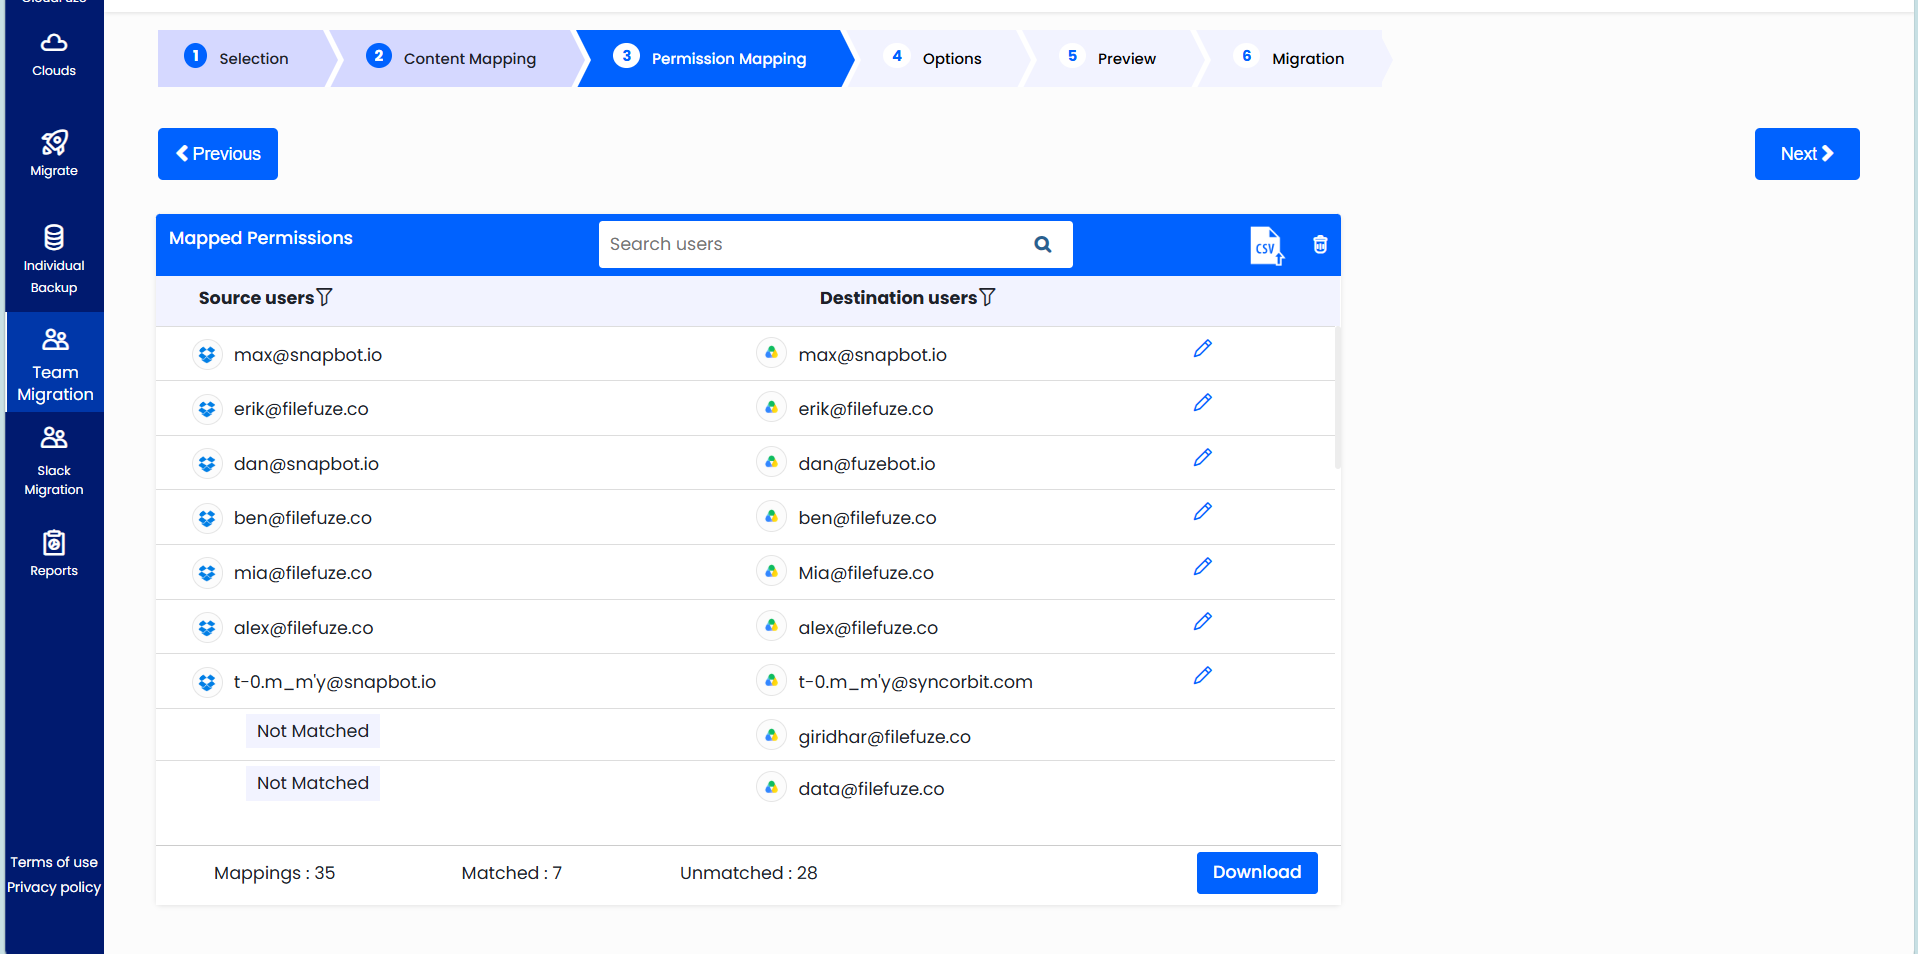Image resolution: width=1918 pixels, height=954 pixels.
Task: Click the Next button
Action: (x=1807, y=154)
